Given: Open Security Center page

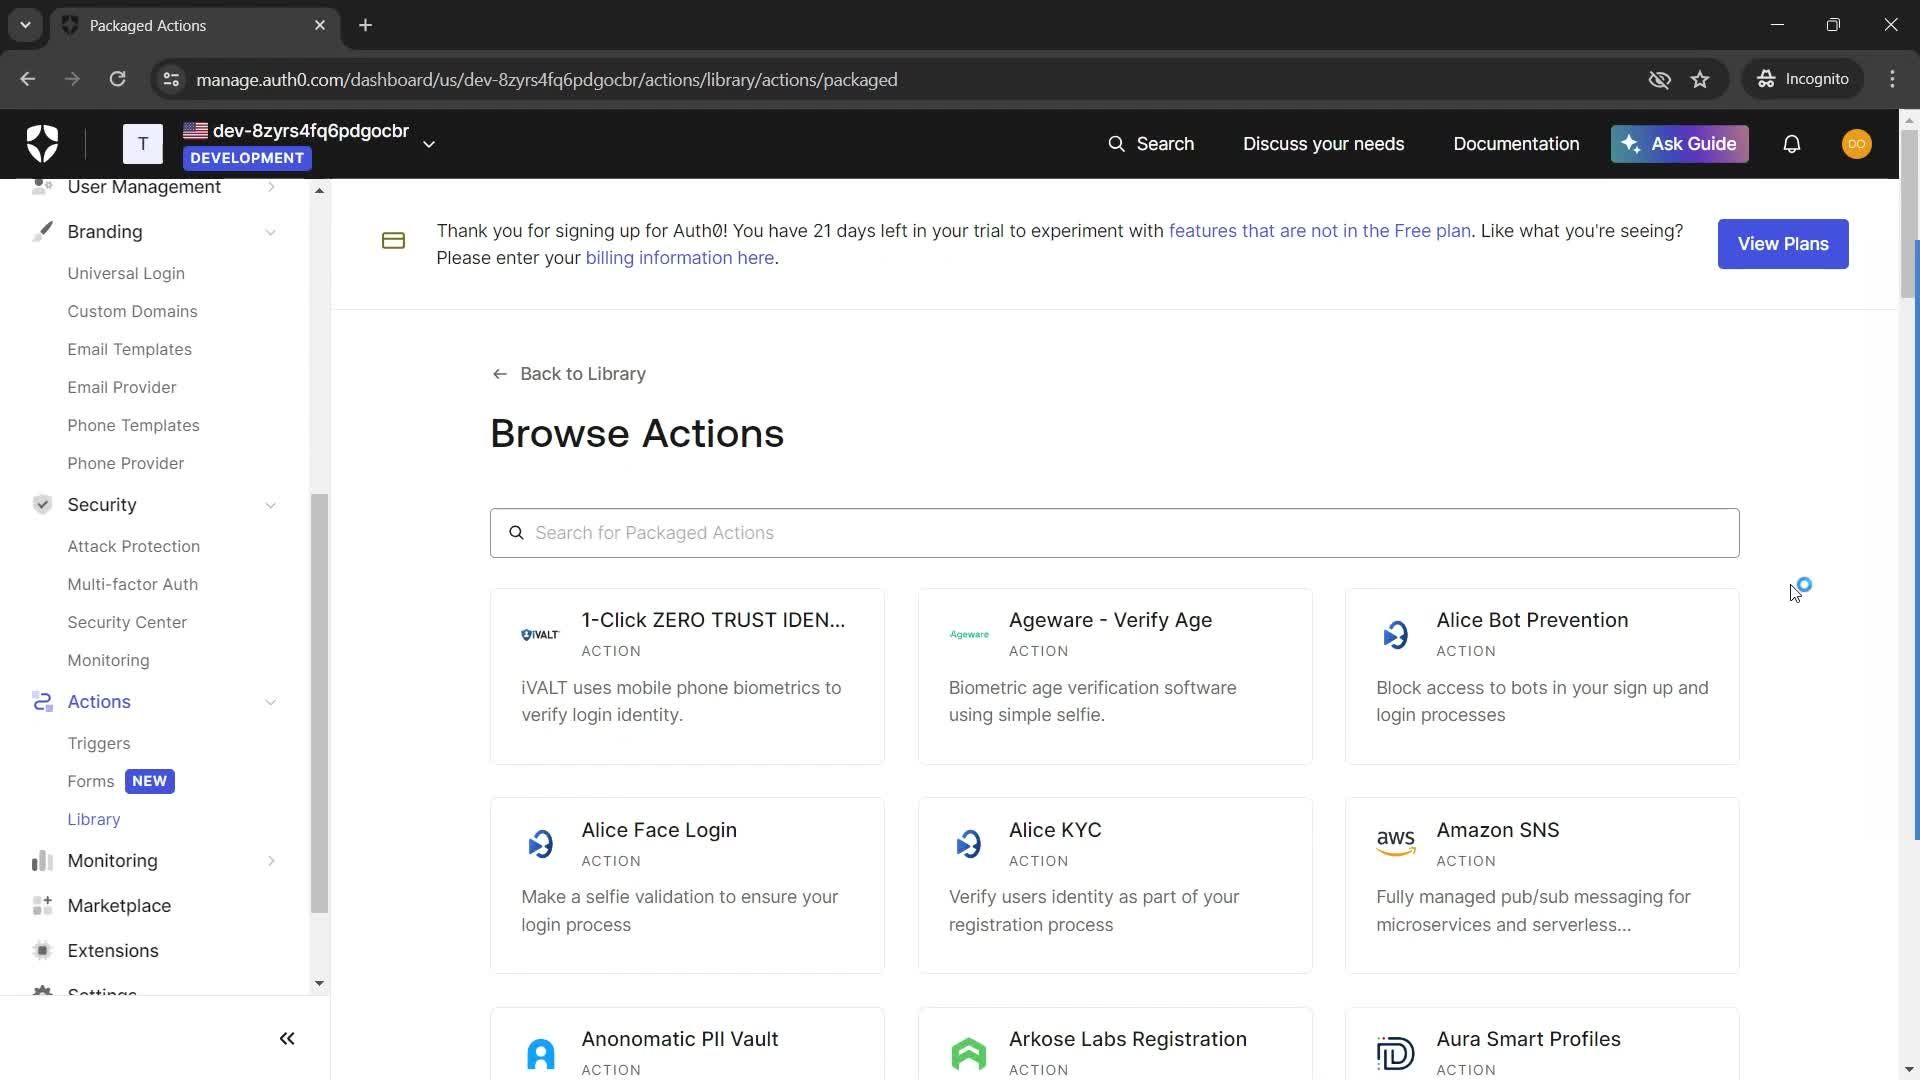Looking at the screenshot, I should pos(127,622).
